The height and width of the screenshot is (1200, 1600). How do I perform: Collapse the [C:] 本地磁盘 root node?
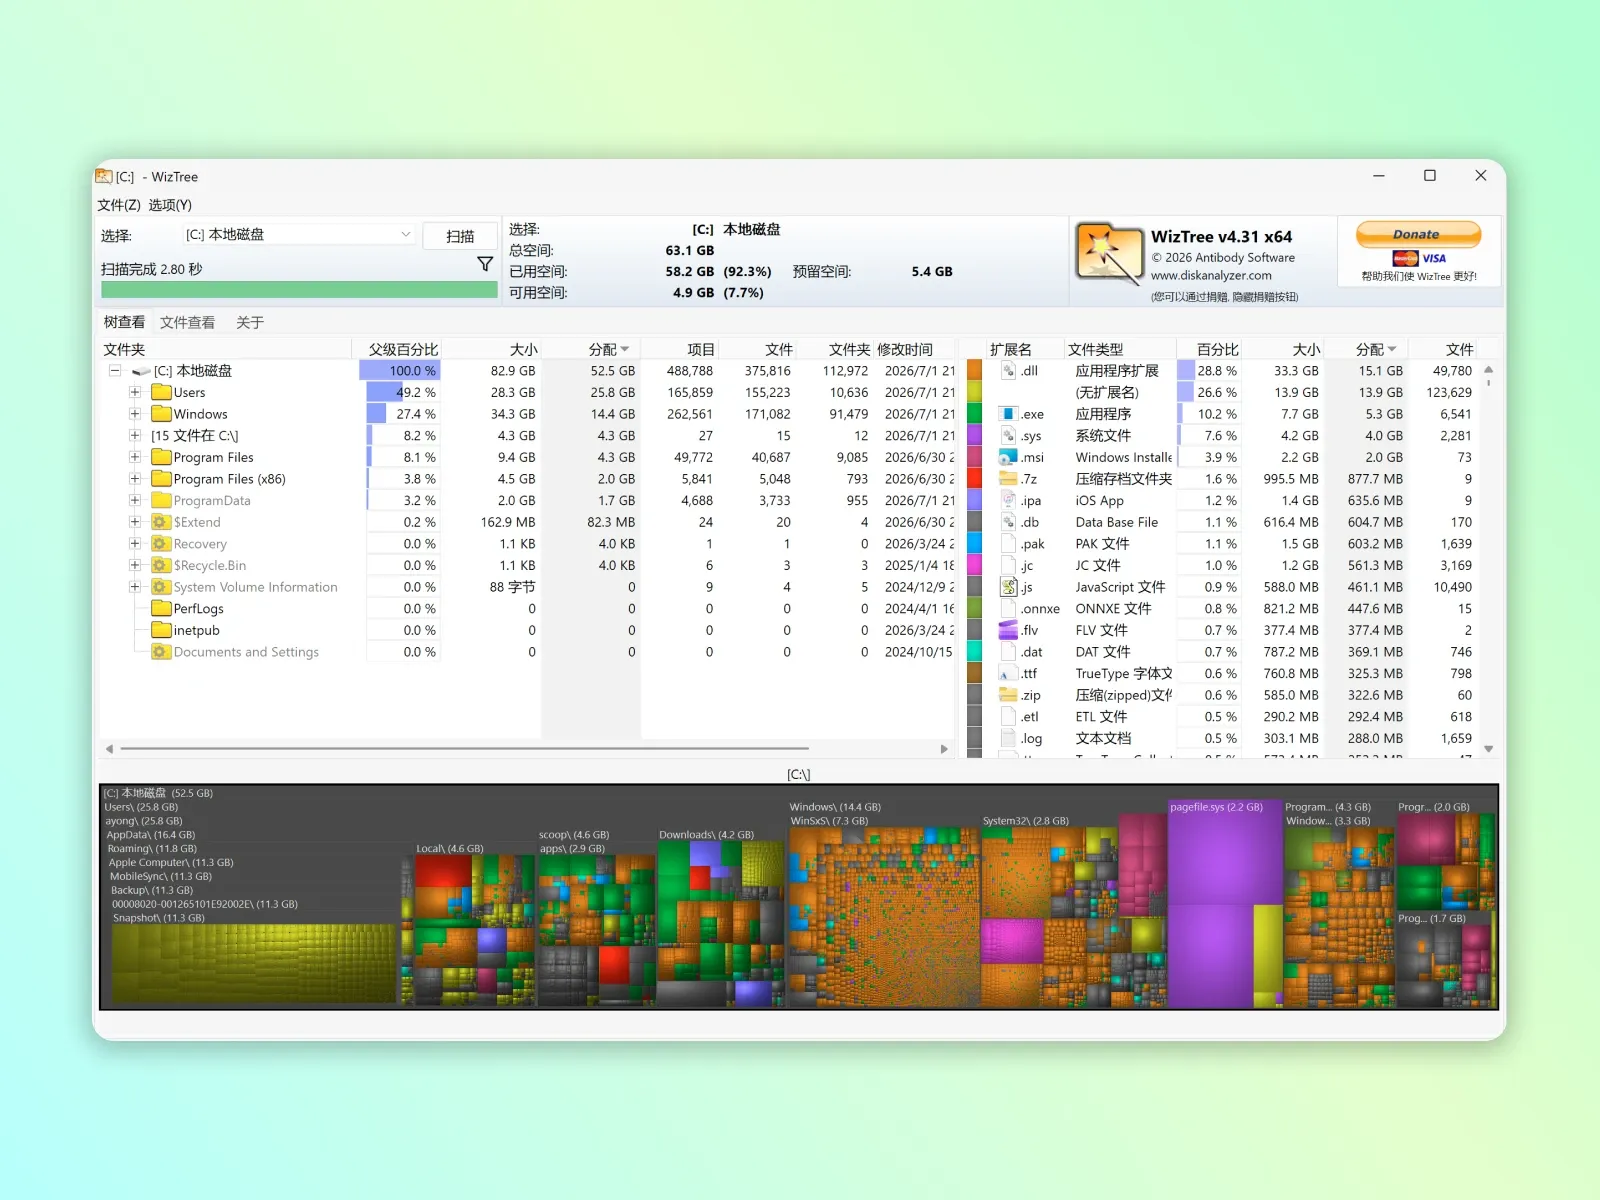click(115, 371)
